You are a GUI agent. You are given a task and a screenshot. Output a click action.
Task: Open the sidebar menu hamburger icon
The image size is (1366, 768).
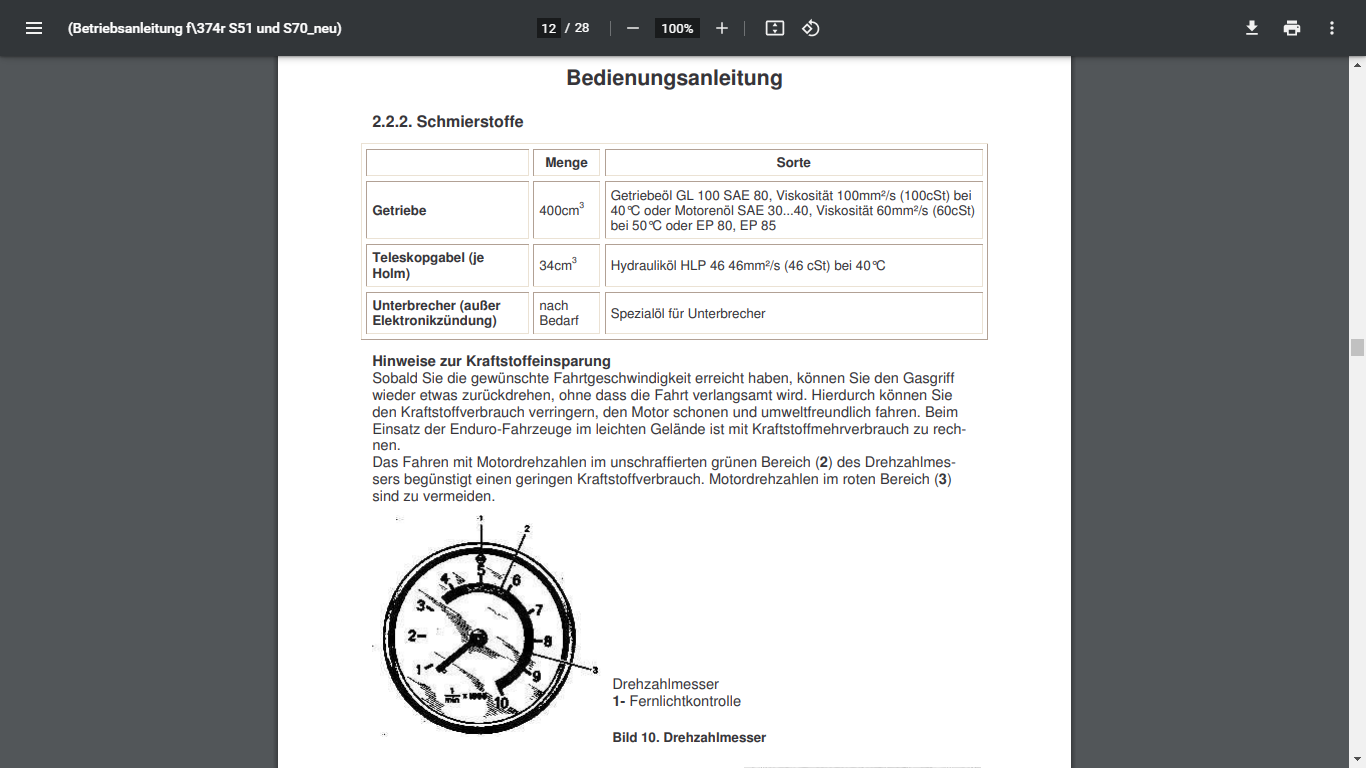tap(34, 28)
